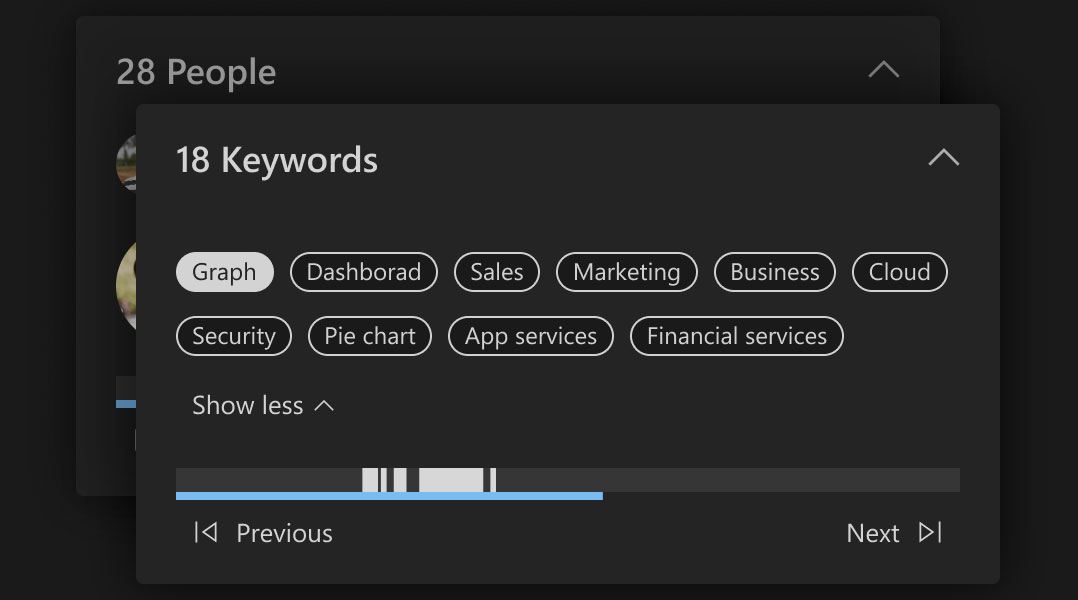The height and width of the screenshot is (600, 1078).
Task: Collapse the 28 People panel chevron
Action: (883, 71)
